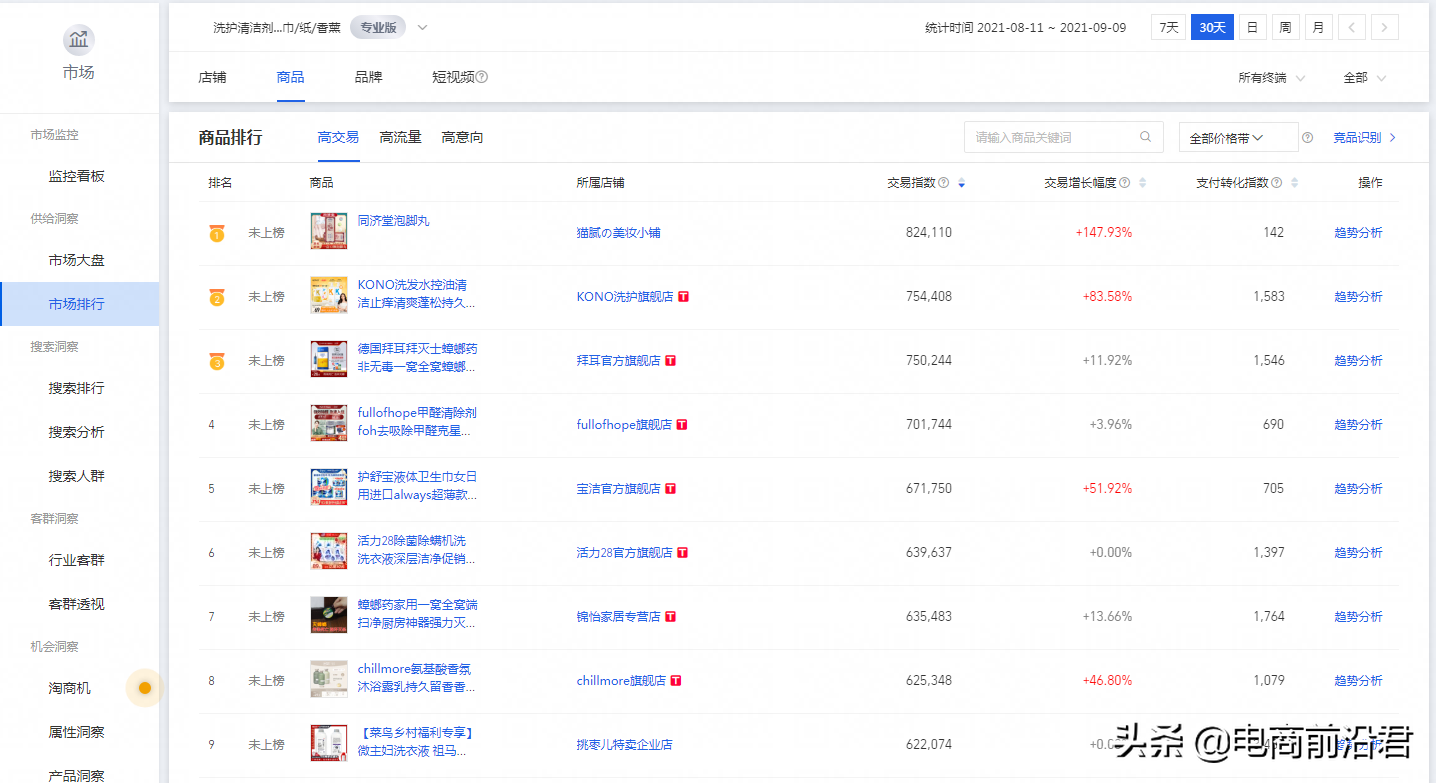Viewport: 1436px width, 783px height.
Task: Click the help icon next to 全部价格带
Action: point(1307,137)
